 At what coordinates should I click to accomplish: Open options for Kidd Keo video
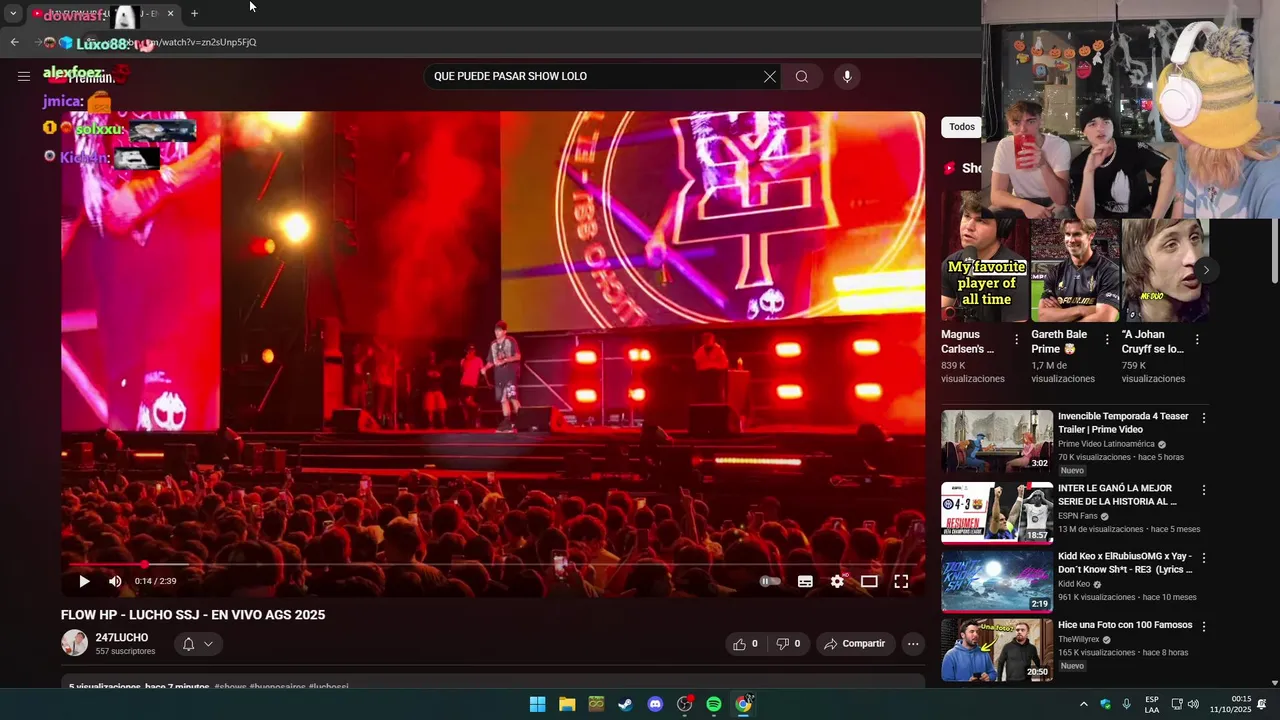(1204, 558)
